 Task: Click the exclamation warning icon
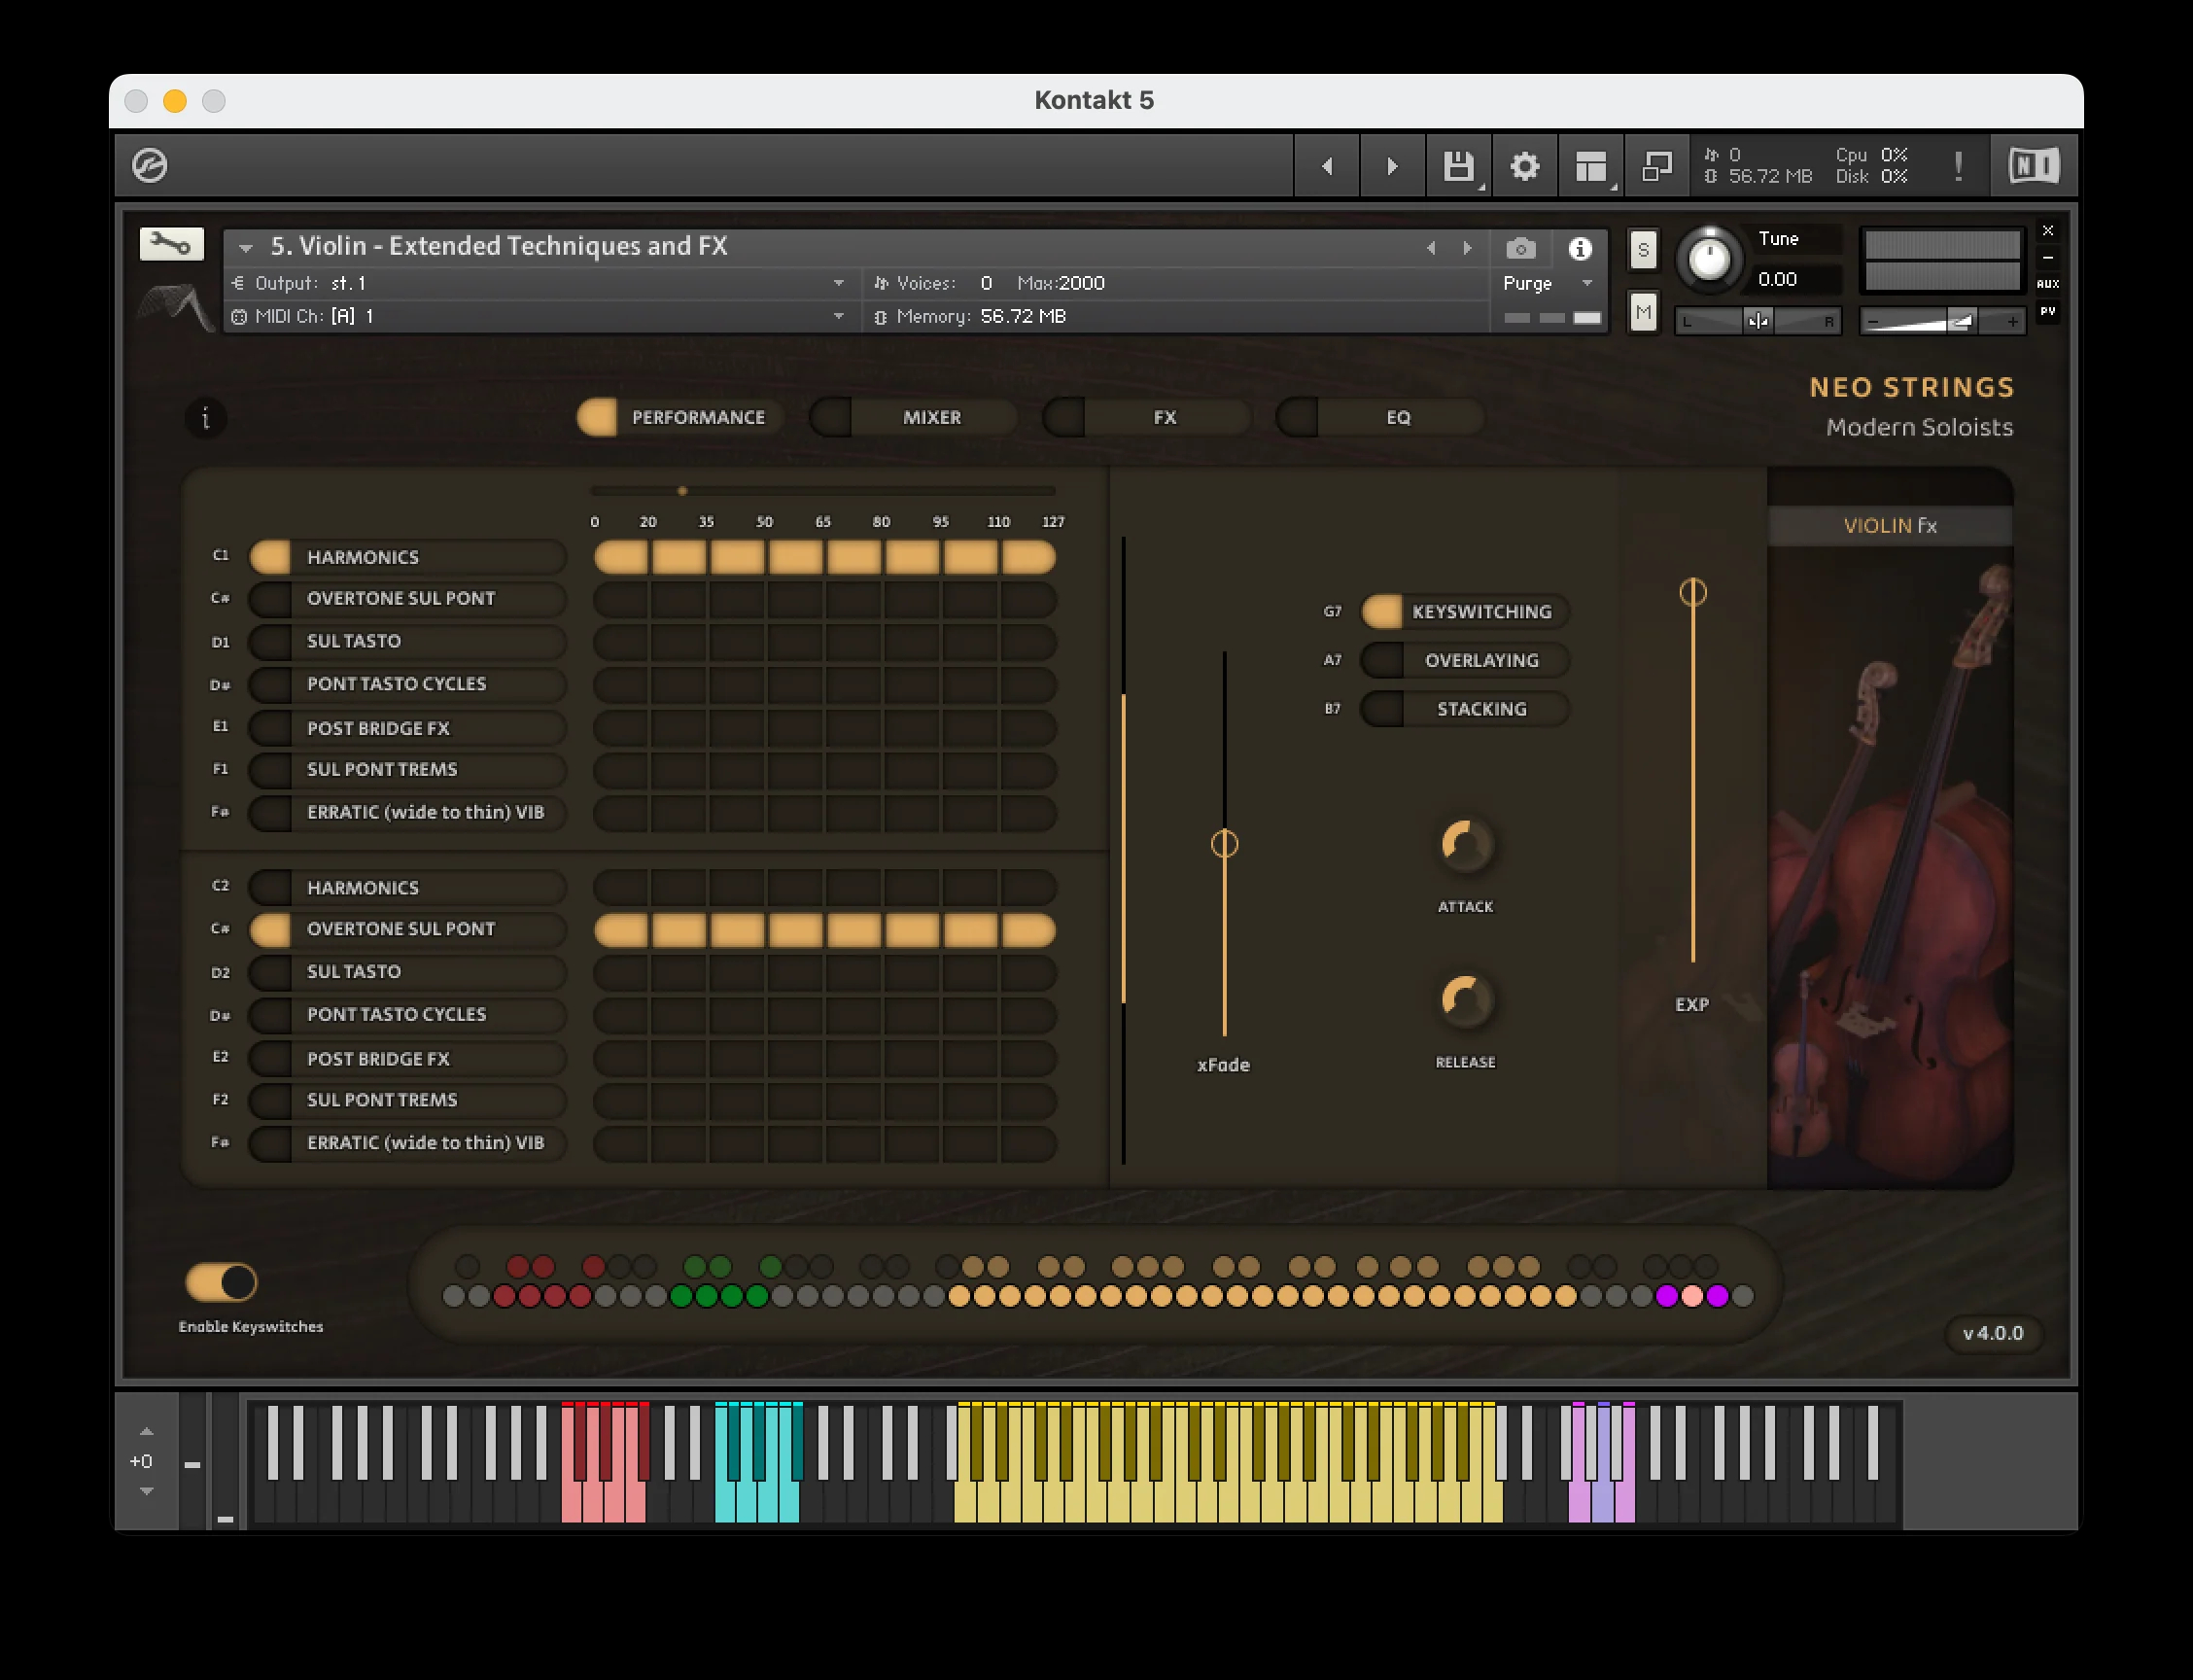[1958, 166]
